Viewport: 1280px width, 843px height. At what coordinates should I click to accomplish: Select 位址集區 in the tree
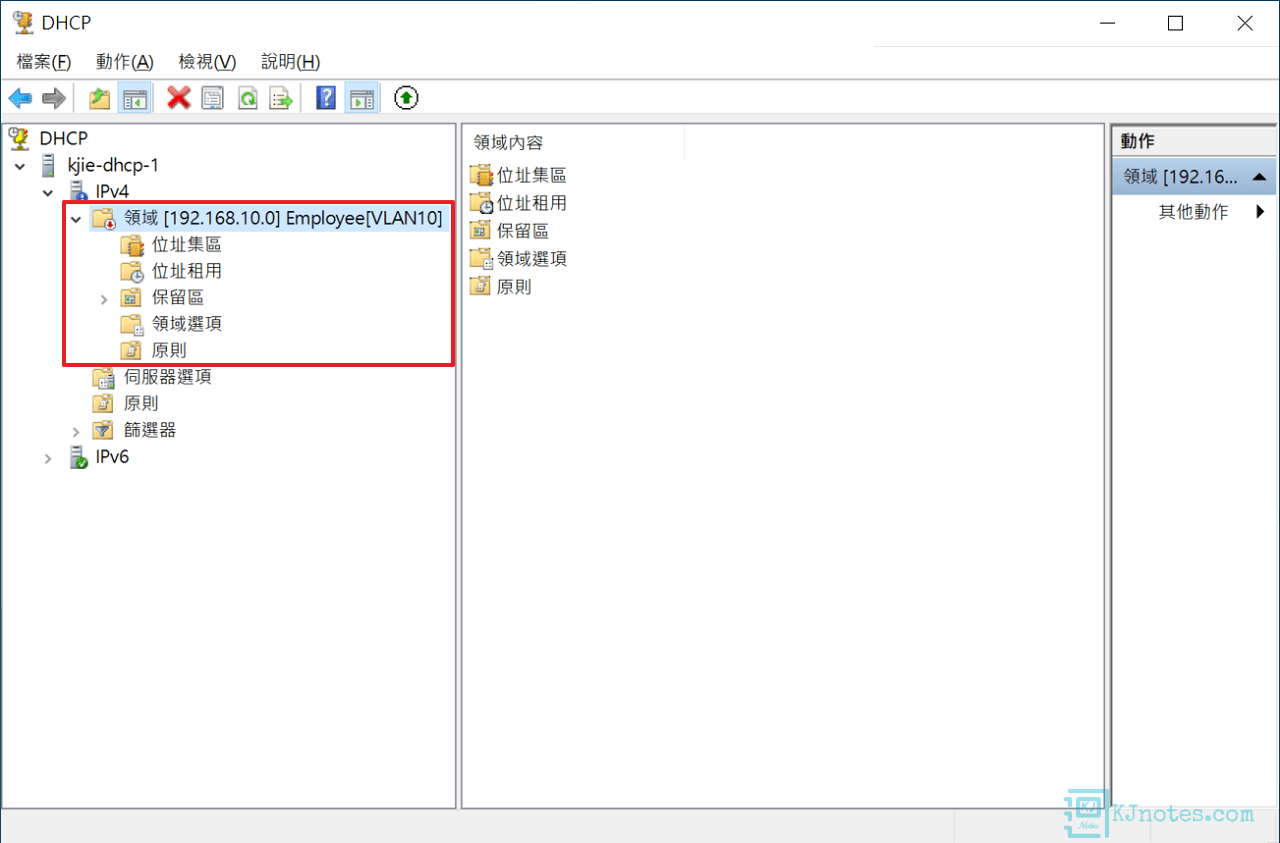(x=187, y=245)
